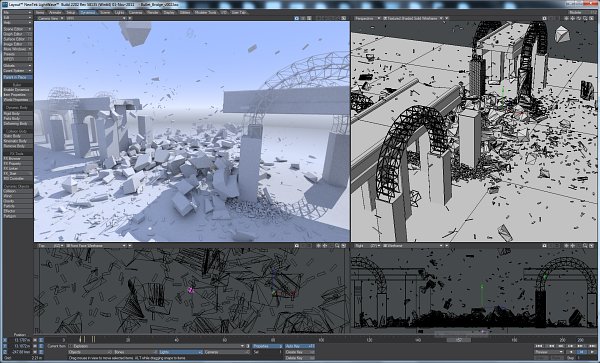
Task: Click the timeline frame slider handle
Action: [459, 340]
